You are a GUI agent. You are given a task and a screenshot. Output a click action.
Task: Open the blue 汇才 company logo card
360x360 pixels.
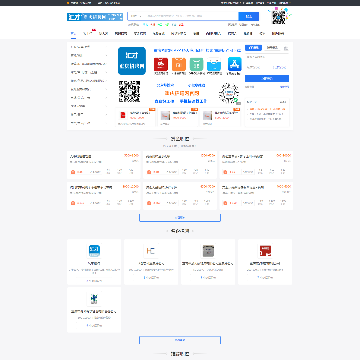point(94,251)
